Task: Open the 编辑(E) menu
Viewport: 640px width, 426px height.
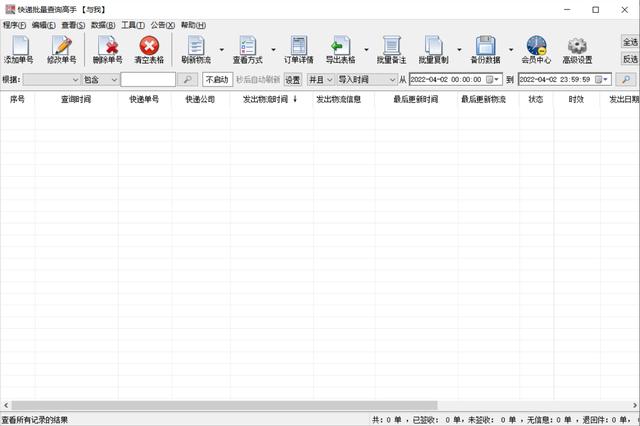Action: 44,25
